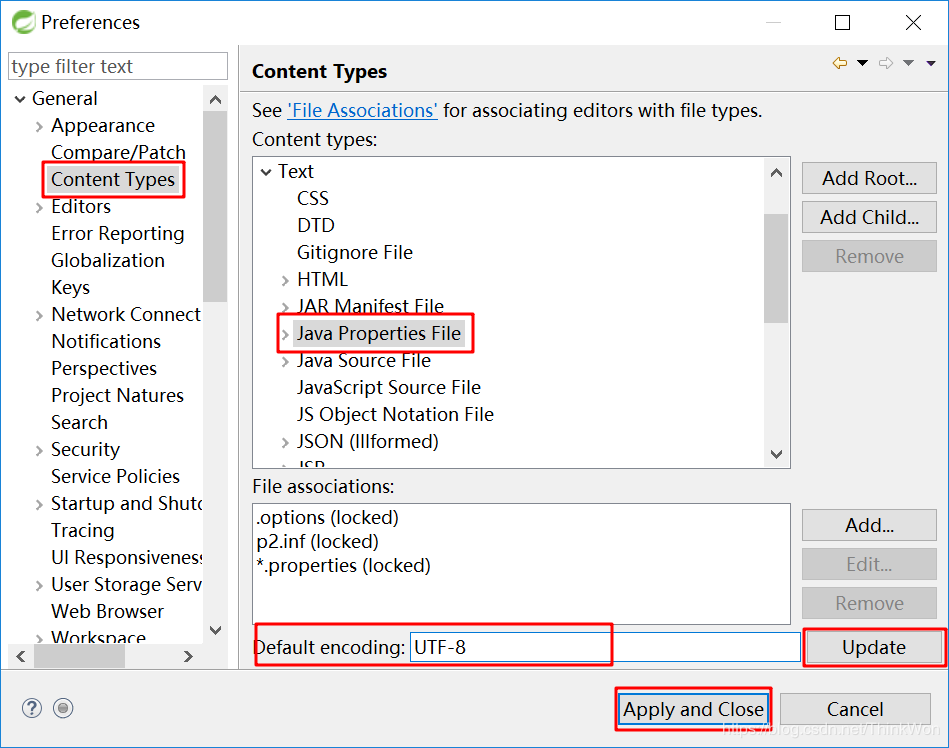Collapse the General tree node
The height and width of the screenshot is (748, 949).
coord(20,99)
